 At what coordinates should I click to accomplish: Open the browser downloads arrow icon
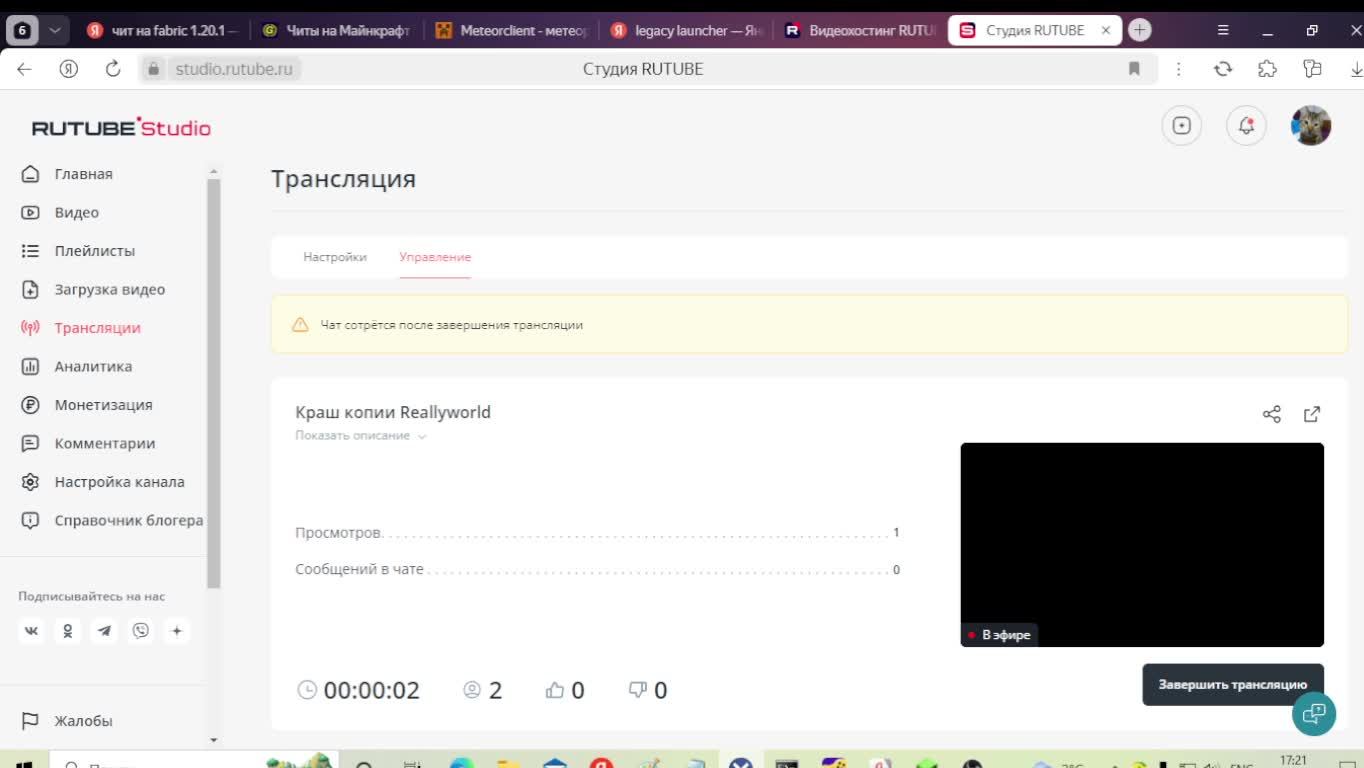click(x=1355, y=69)
